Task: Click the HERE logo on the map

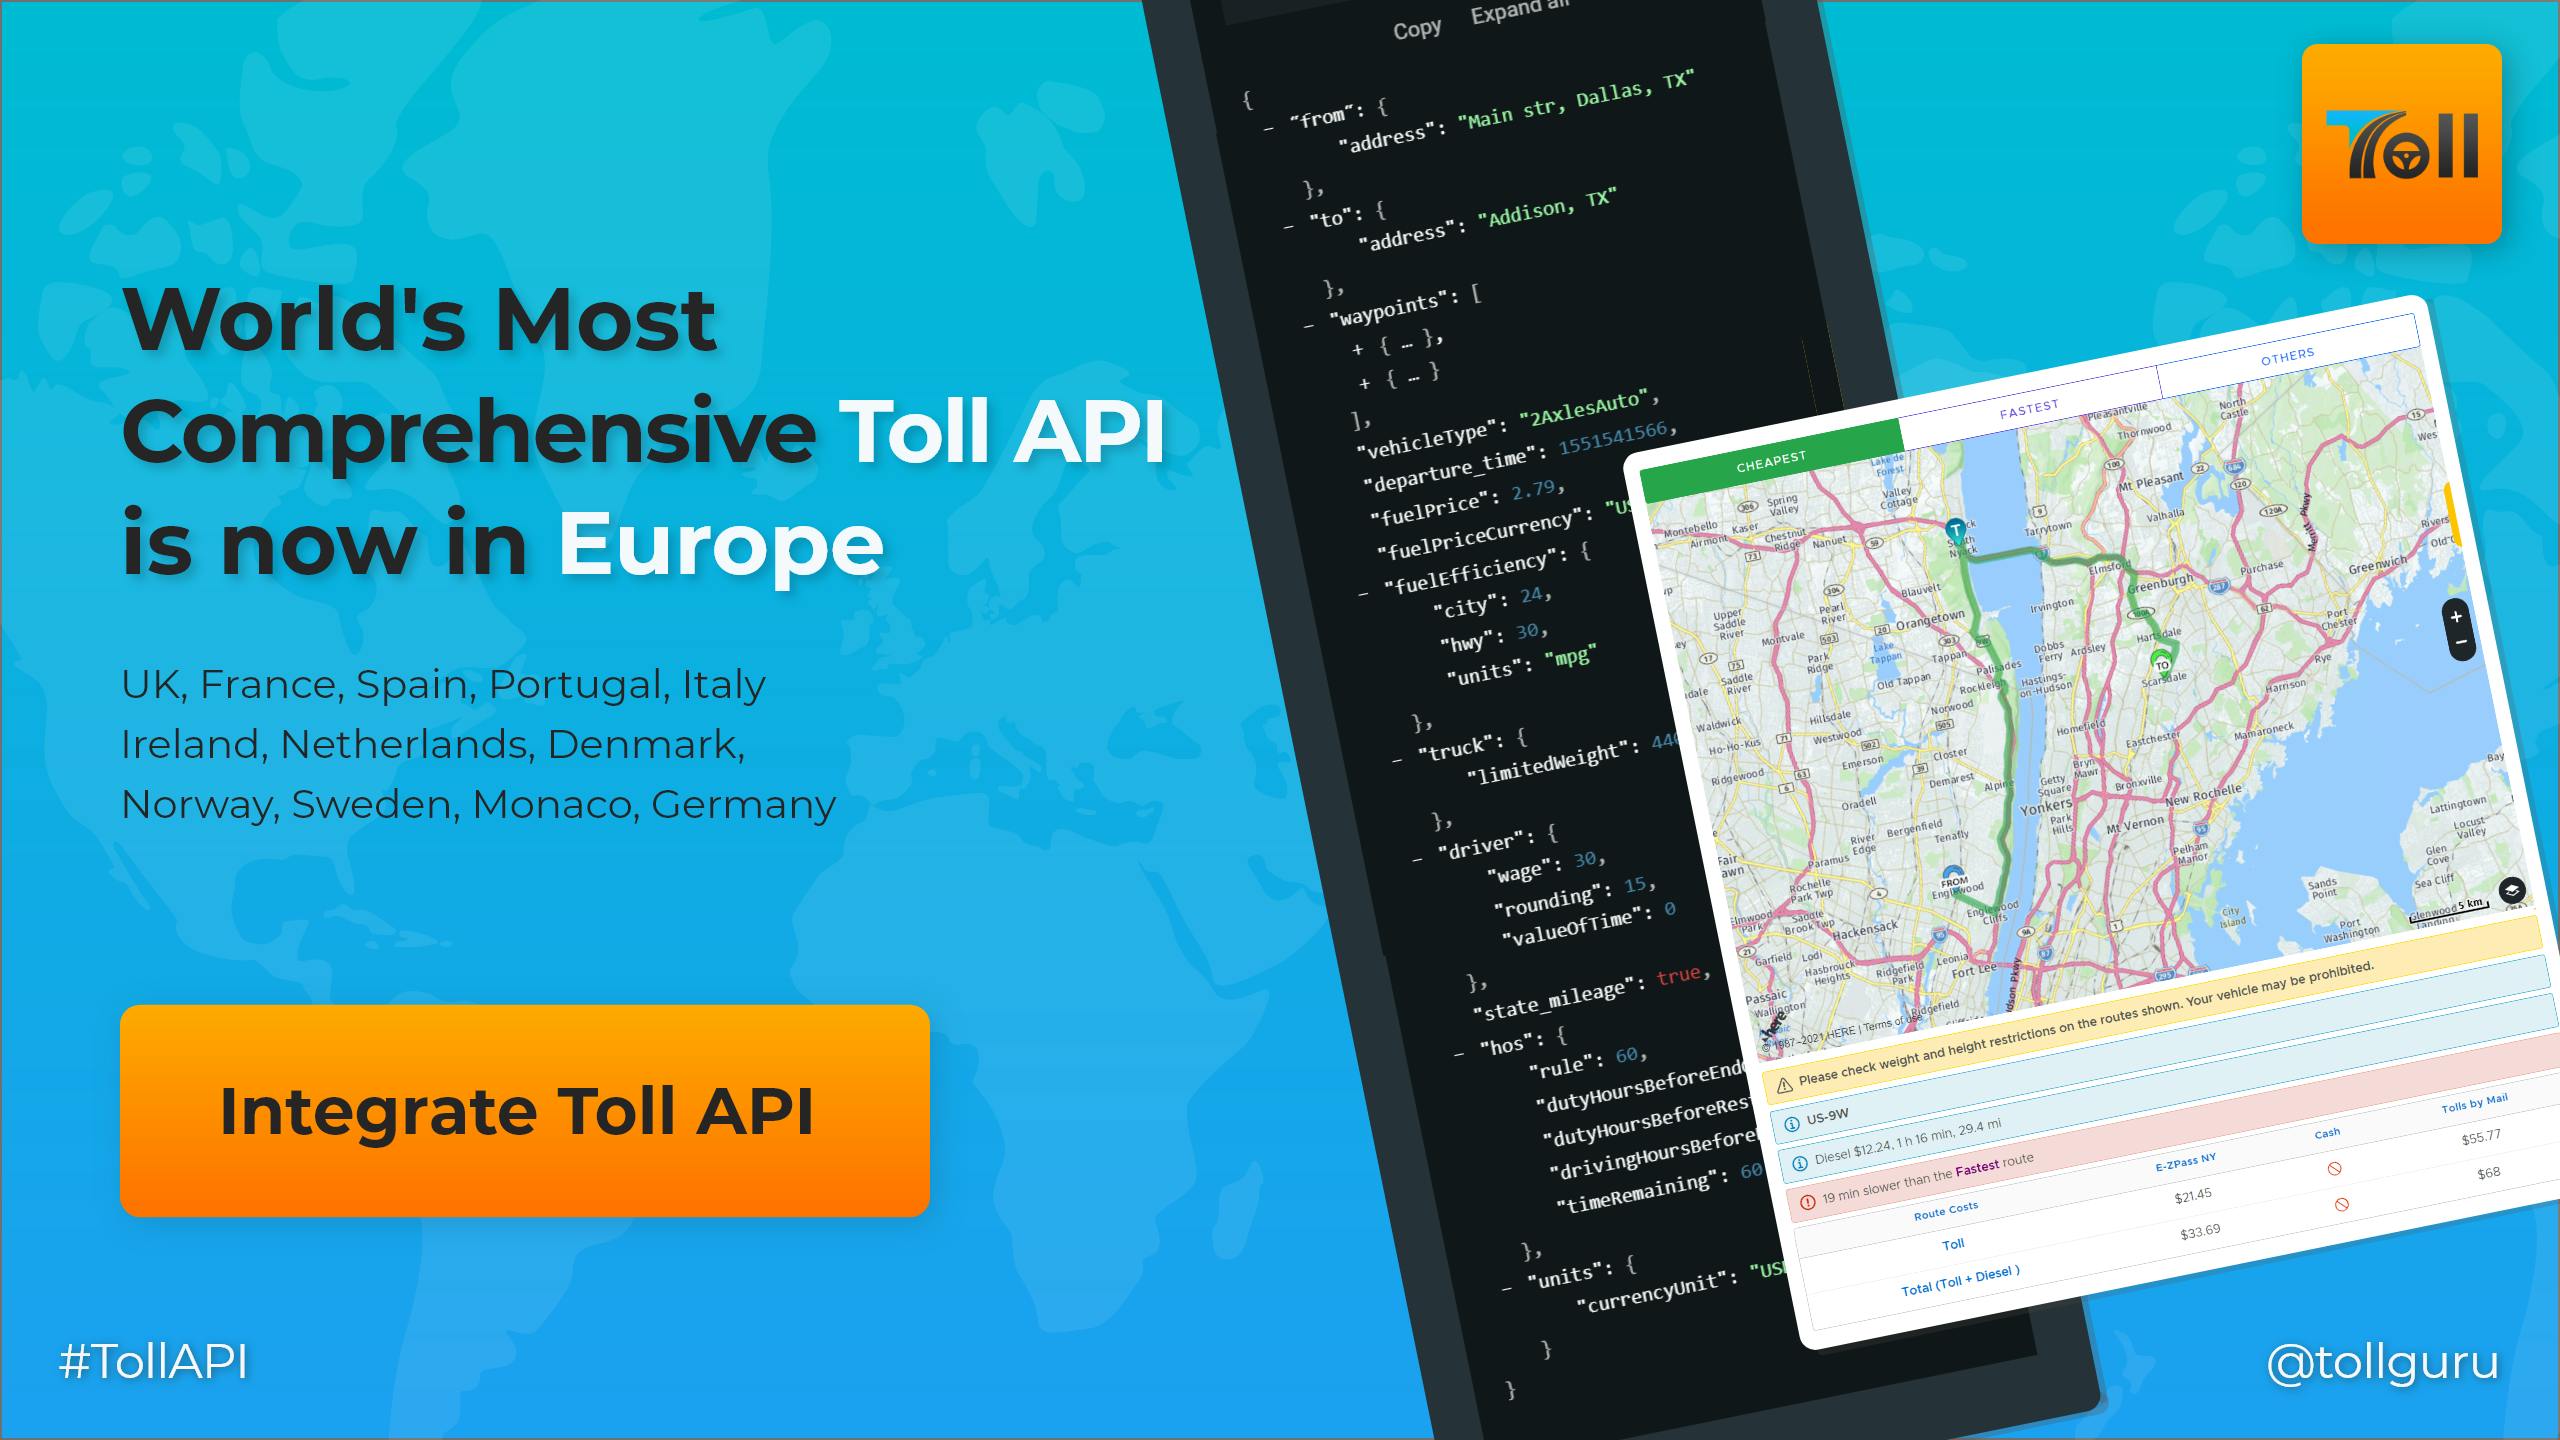Action: pos(1774,1027)
